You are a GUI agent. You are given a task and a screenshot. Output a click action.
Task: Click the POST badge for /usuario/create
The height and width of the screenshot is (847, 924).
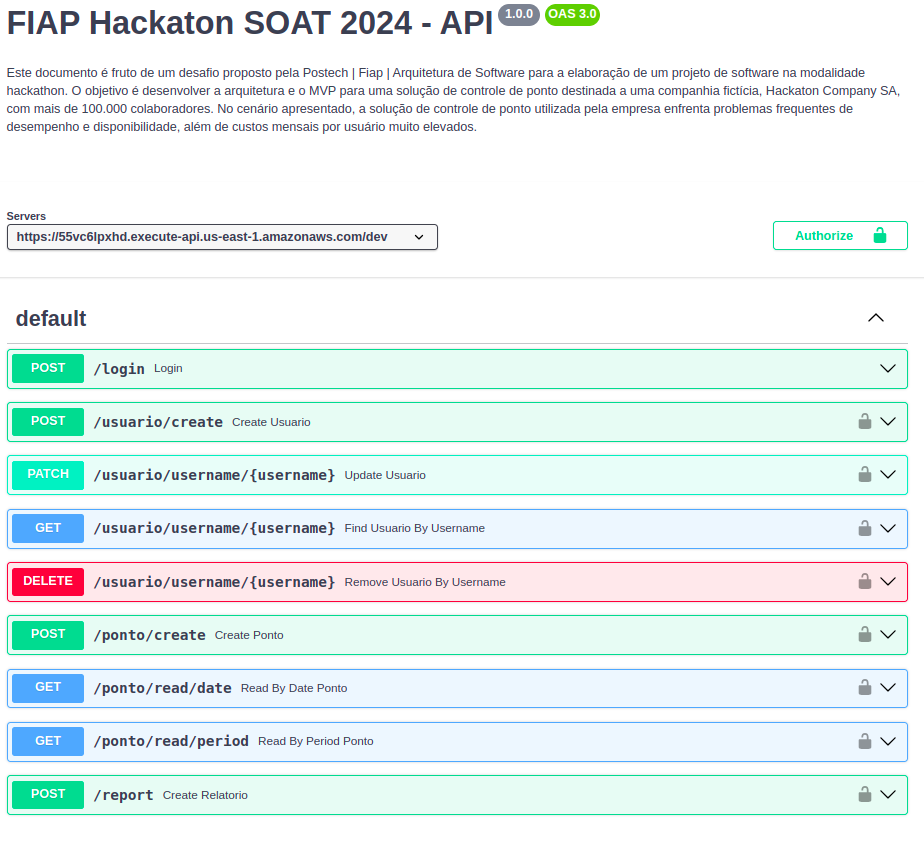tap(48, 421)
